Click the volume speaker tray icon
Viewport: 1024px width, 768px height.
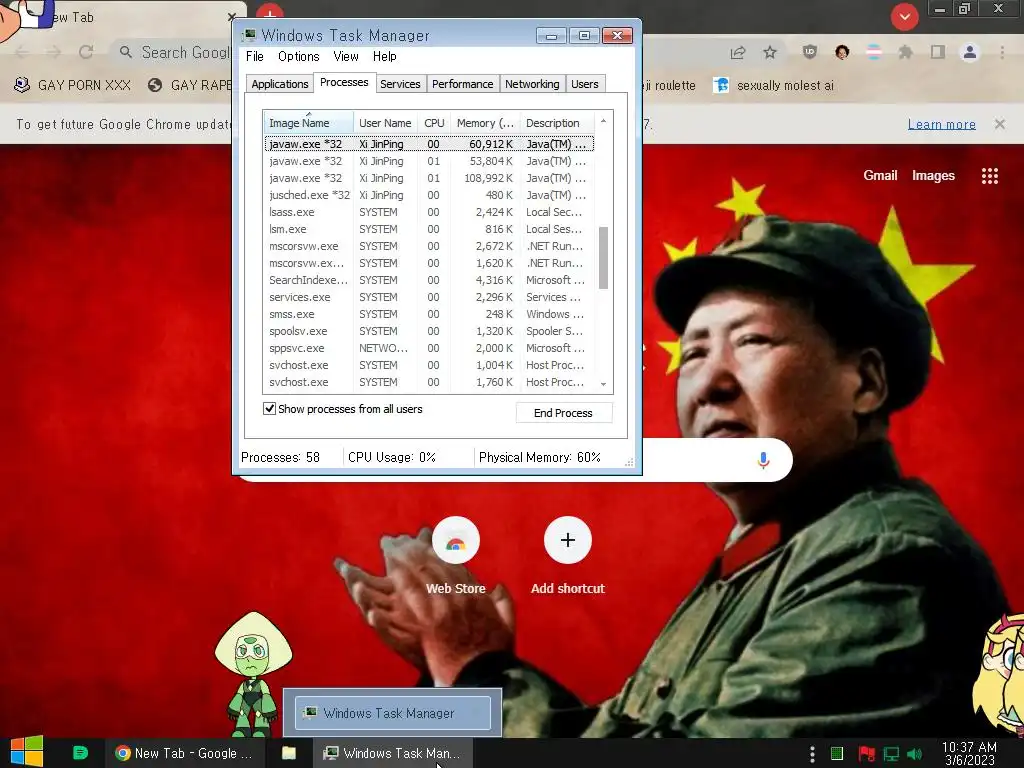coord(915,754)
